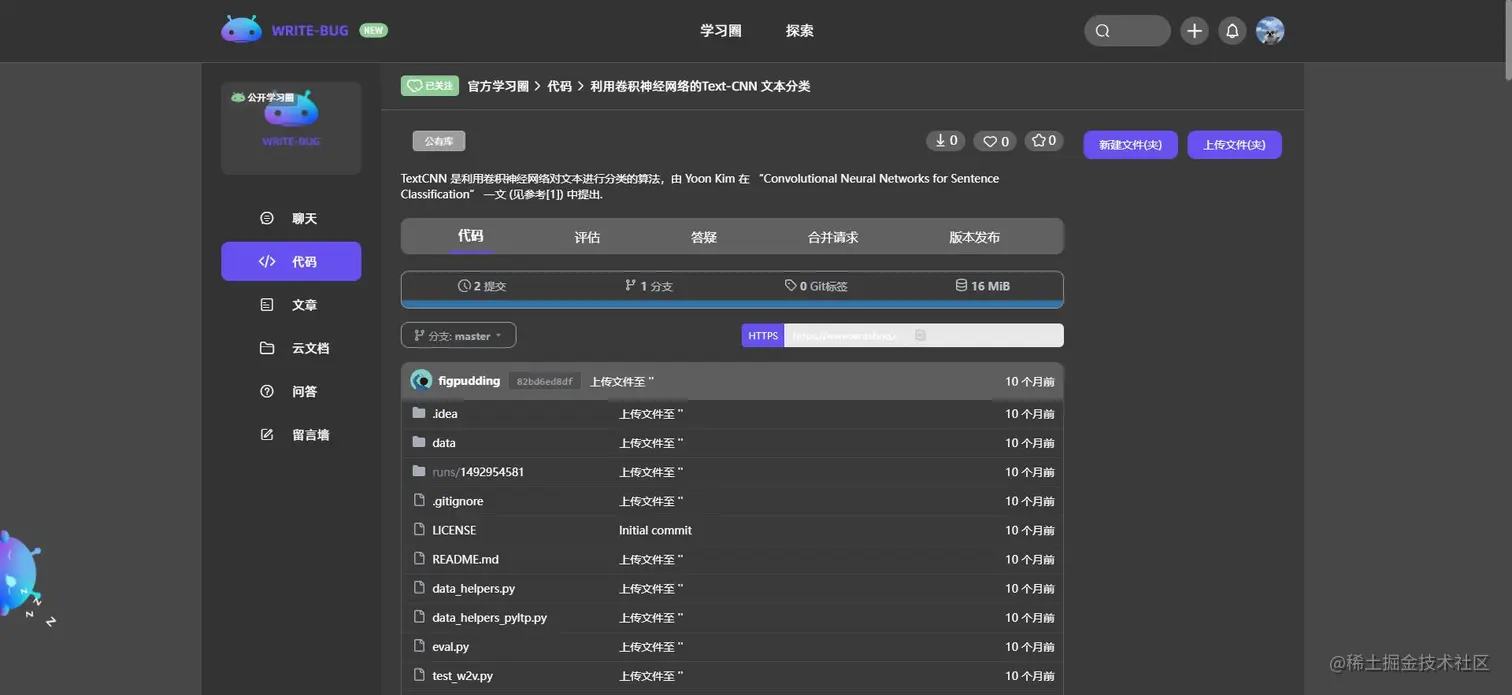Open the data_helpers.py file
This screenshot has height=695, width=1512.
click(x=474, y=588)
